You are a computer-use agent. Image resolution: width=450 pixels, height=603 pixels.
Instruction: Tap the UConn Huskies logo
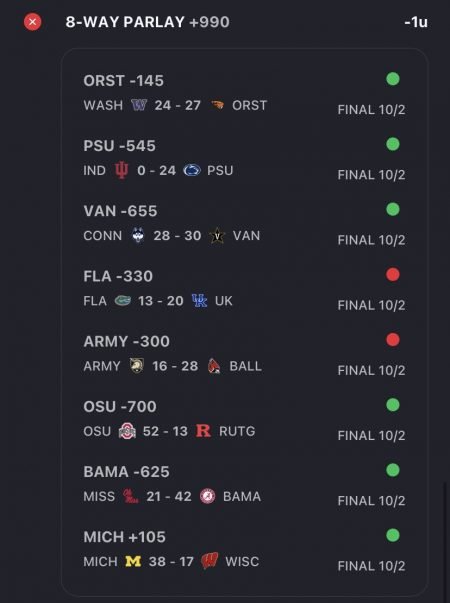point(138,235)
